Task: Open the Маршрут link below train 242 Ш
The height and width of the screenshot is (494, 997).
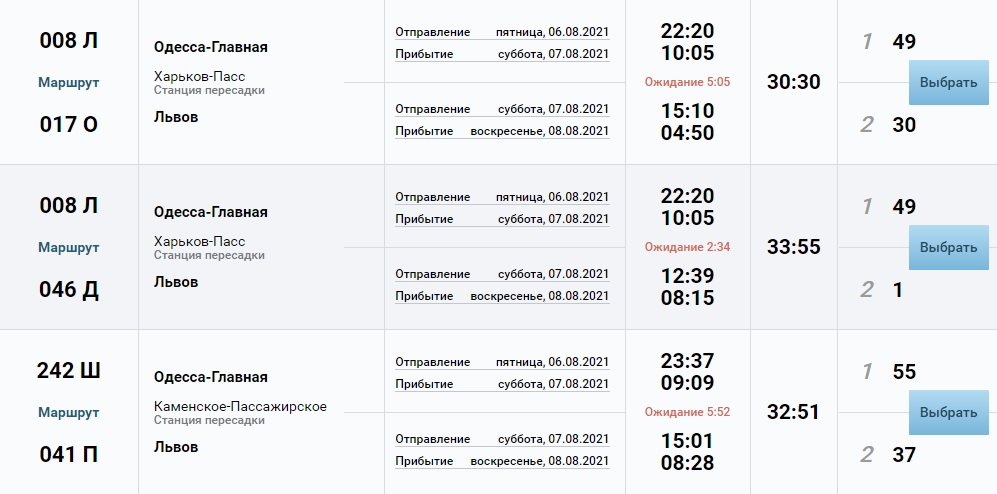Action: tap(69, 412)
